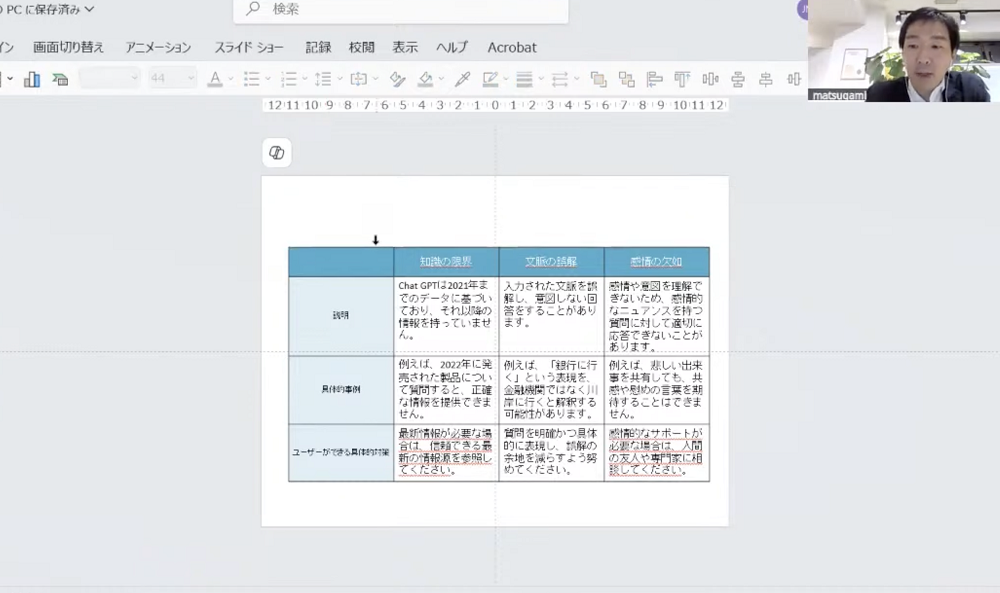The image size is (1000, 593).
Task: Click the highlighter marker tool
Action: tap(397, 79)
